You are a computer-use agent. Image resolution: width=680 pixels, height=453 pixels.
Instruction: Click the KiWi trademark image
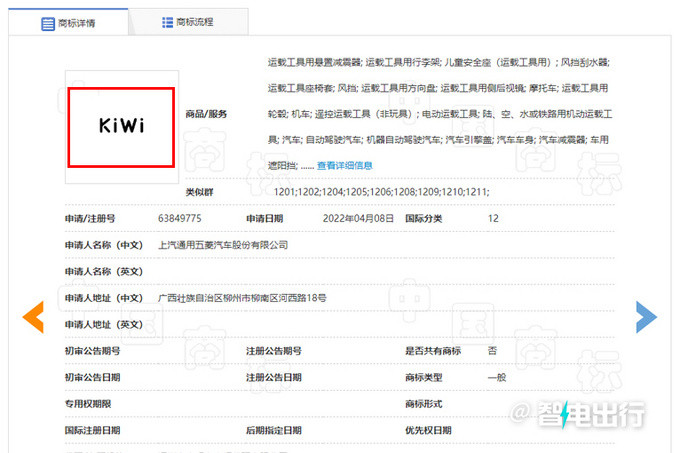tap(121, 127)
